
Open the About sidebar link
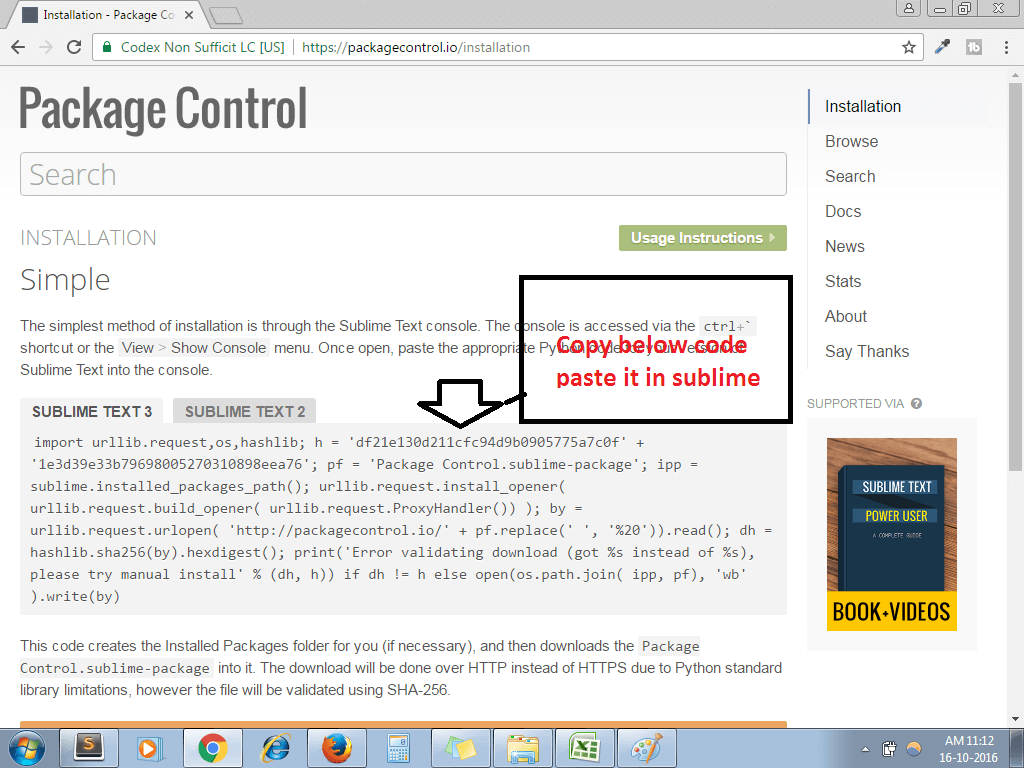click(846, 316)
